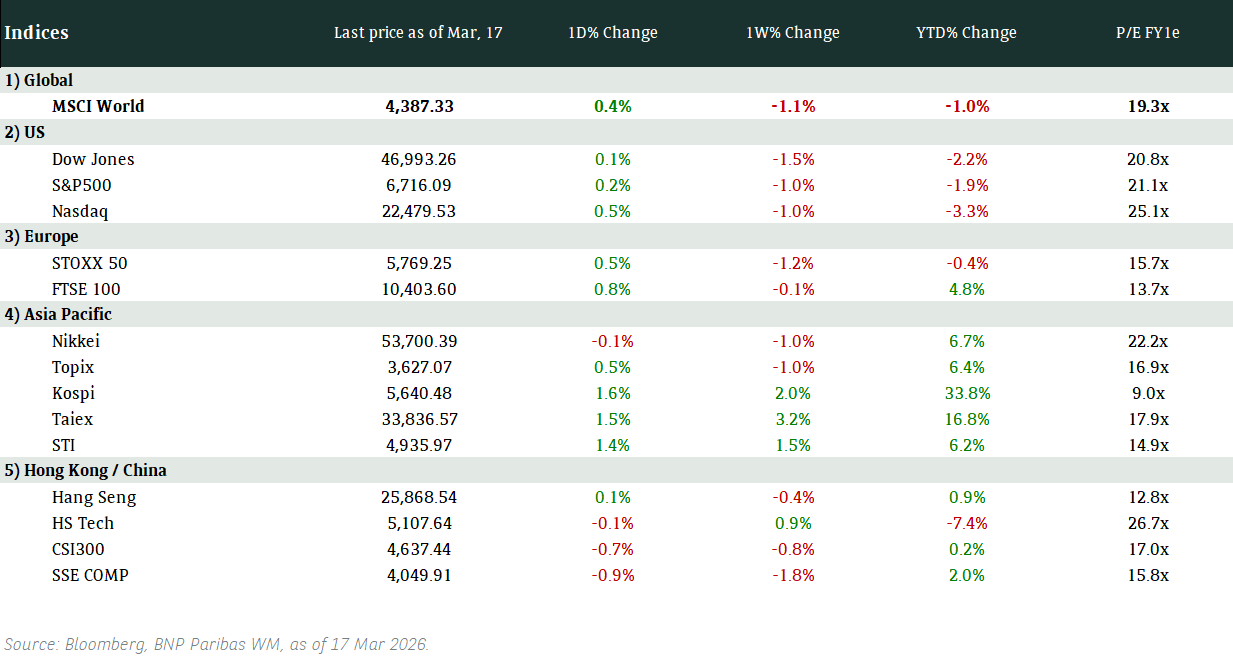Image resolution: width=1233 pixels, height=665 pixels.
Task: Select the Hang Seng index name
Action: tap(94, 497)
